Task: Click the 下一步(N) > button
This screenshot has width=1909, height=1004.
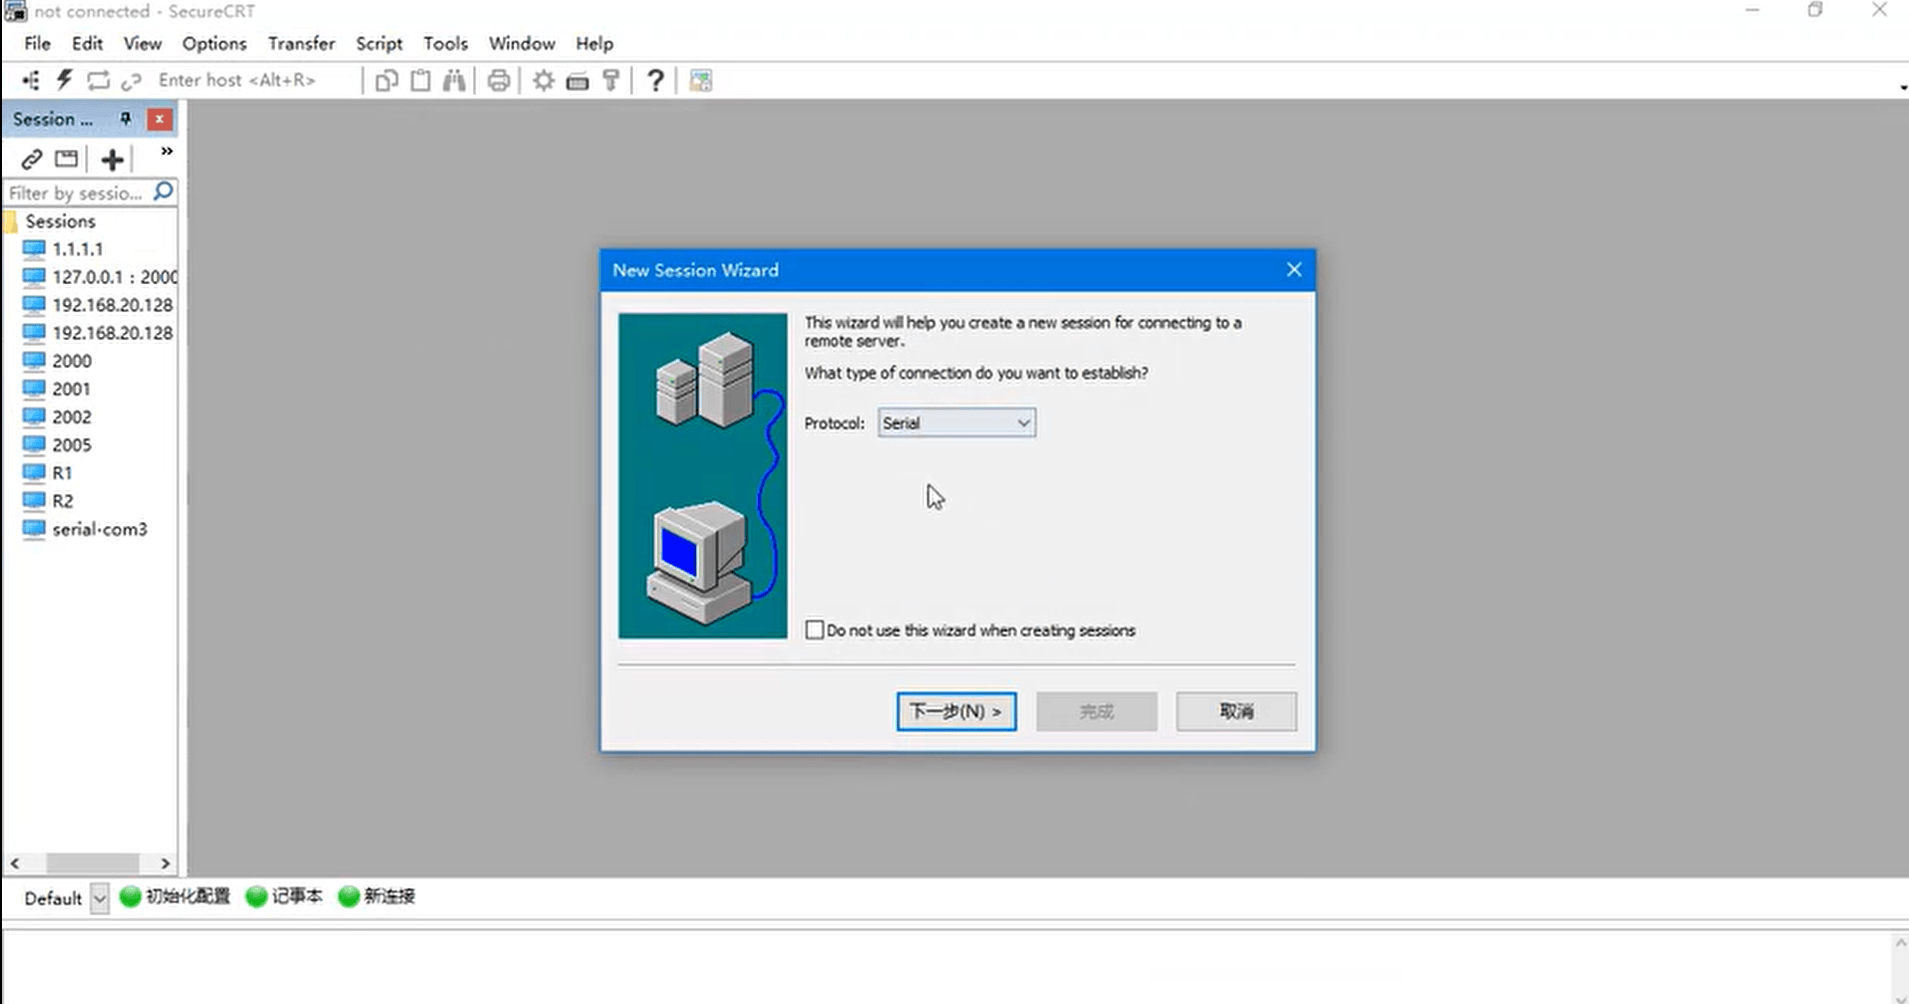Action: tap(957, 711)
